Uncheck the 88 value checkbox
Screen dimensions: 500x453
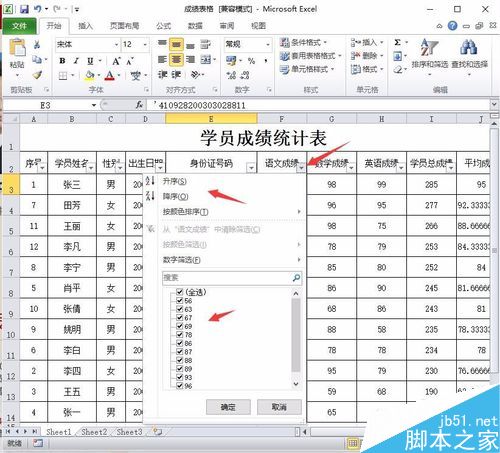point(180,360)
